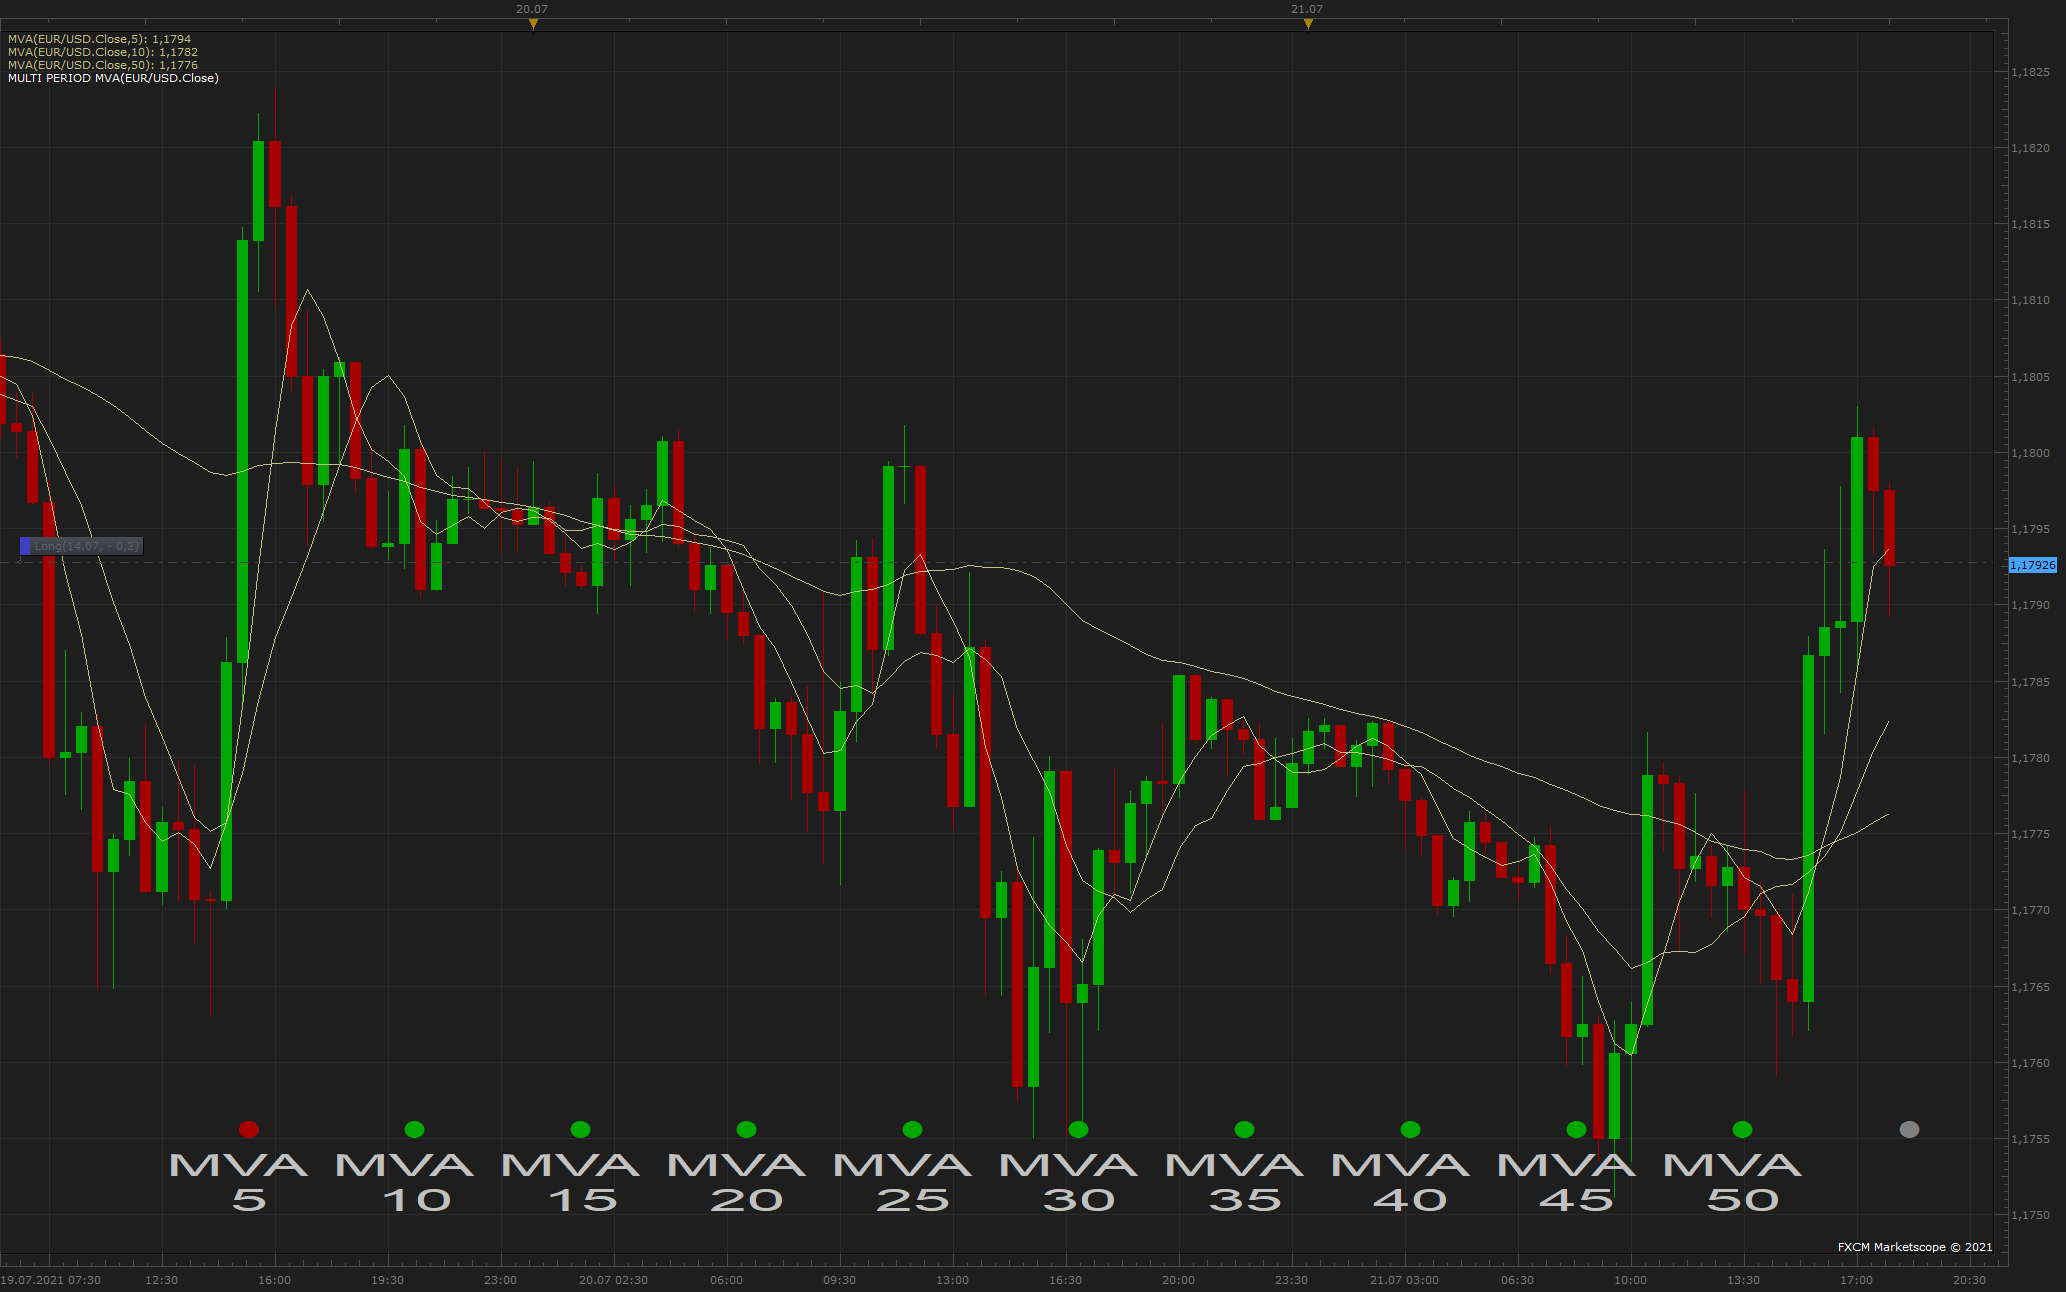This screenshot has width=2066, height=1292.
Task: Click the 19.07.2021 07:30 time label
Action: point(51,1280)
